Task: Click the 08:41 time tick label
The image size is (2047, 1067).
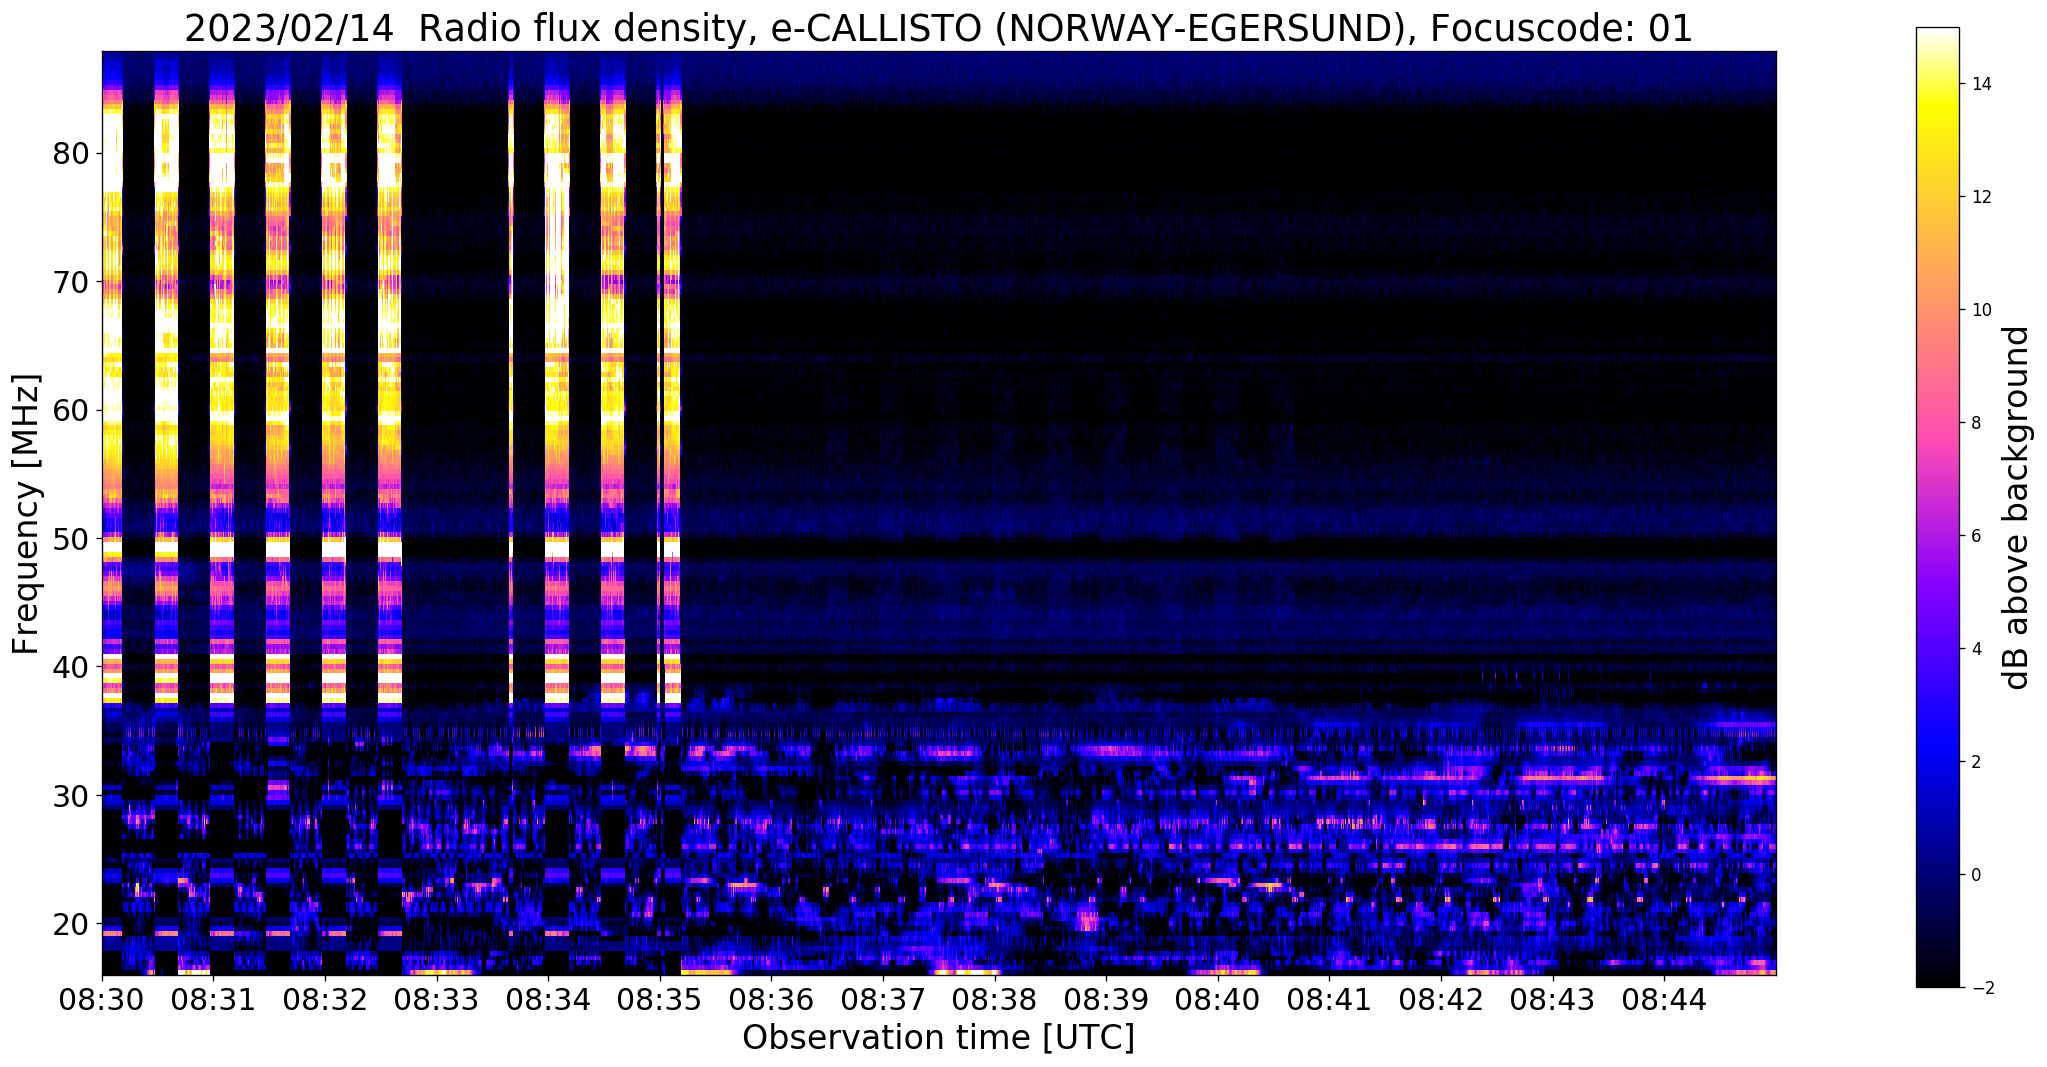Action: [x=1330, y=1000]
